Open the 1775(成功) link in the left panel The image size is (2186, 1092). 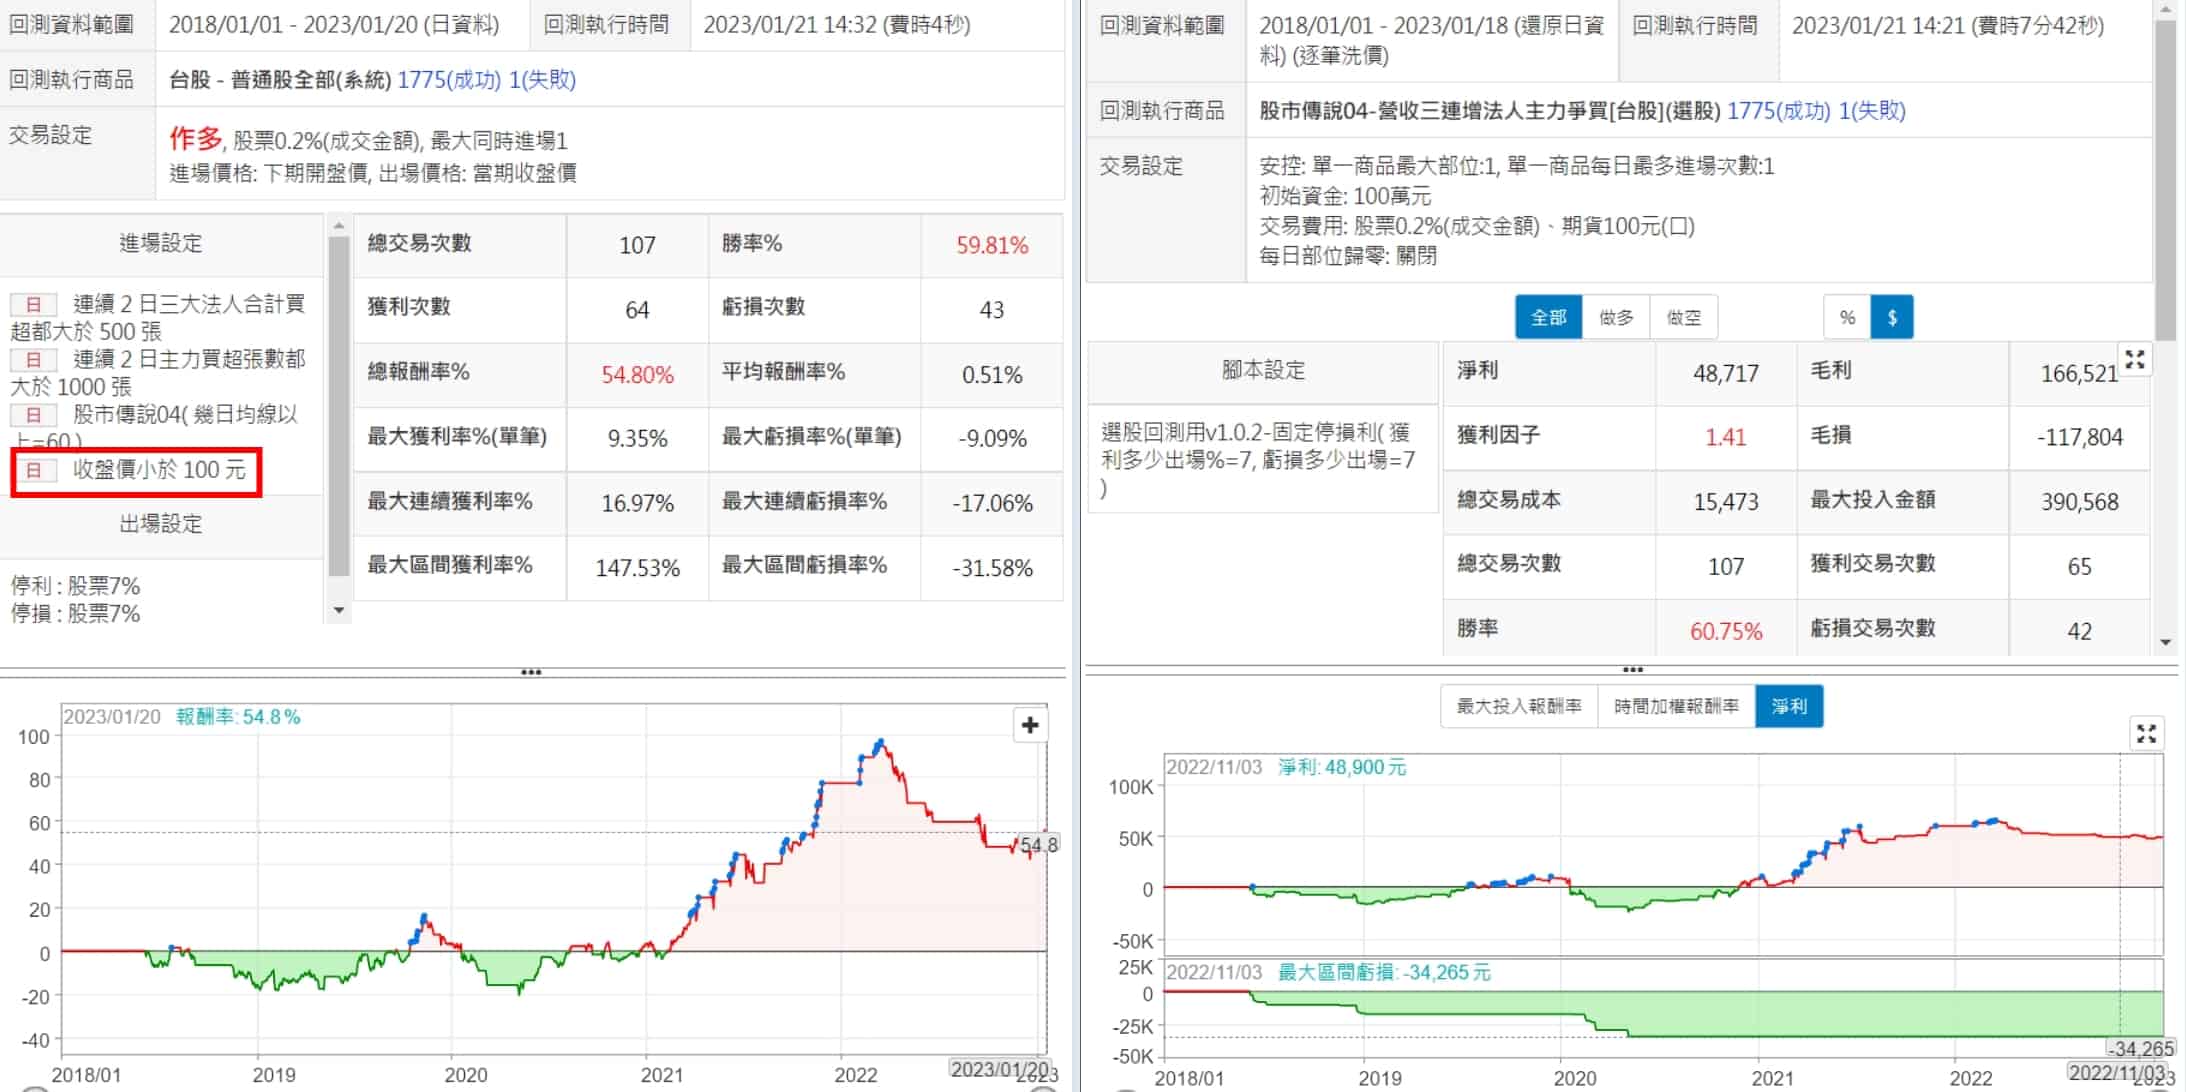(449, 80)
